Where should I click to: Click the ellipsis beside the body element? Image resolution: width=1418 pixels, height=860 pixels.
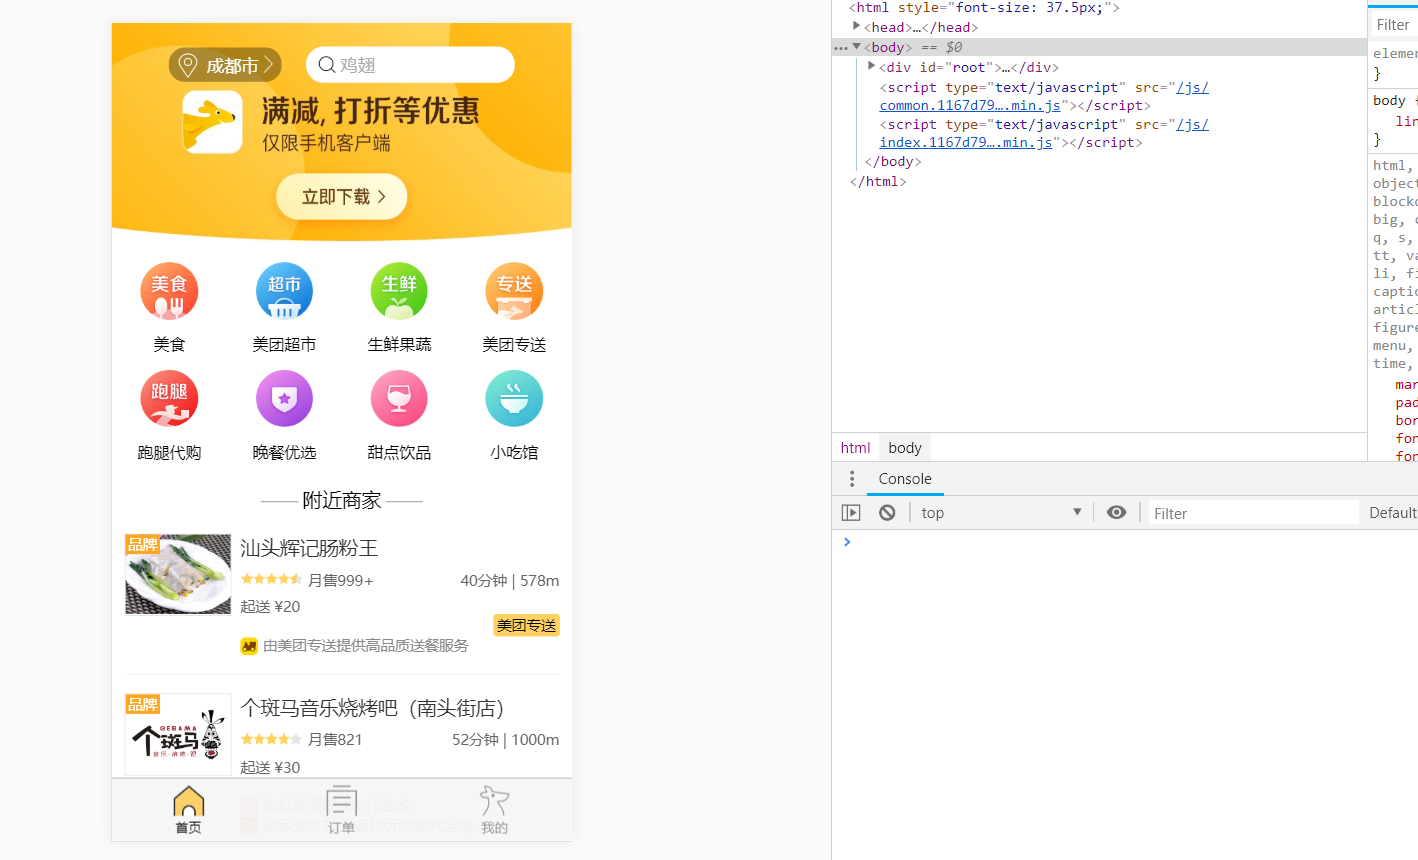click(x=841, y=48)
